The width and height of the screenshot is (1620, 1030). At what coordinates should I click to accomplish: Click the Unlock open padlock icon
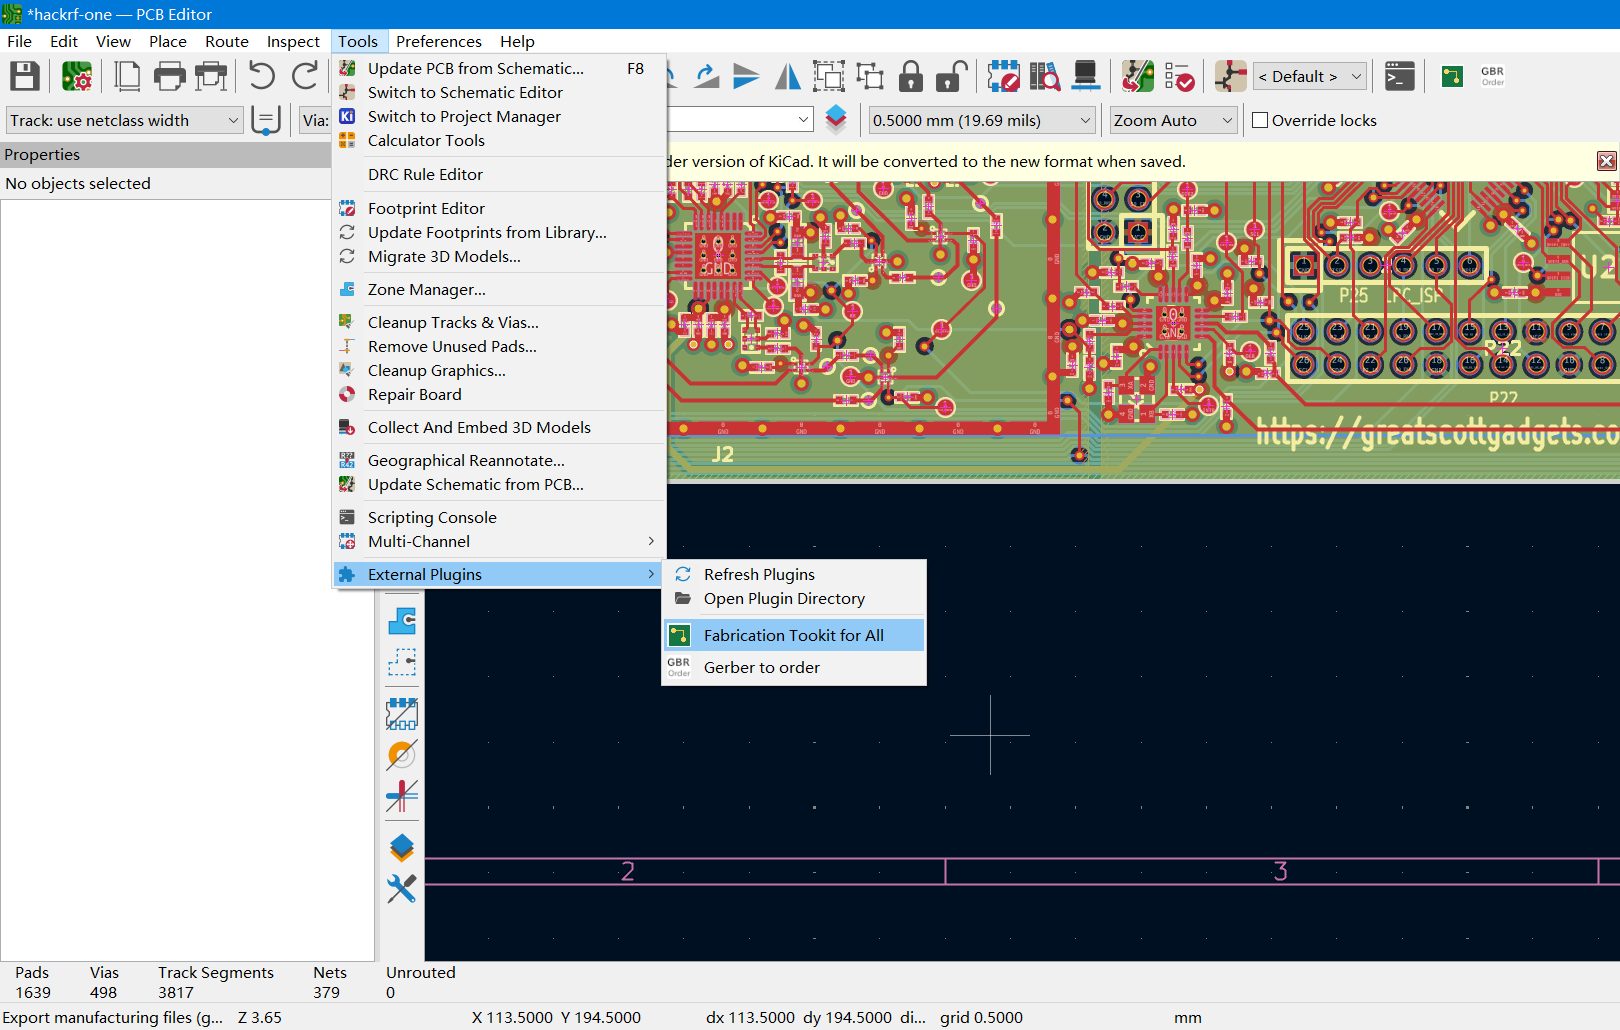pyautogui.click(x=951, y=77)
